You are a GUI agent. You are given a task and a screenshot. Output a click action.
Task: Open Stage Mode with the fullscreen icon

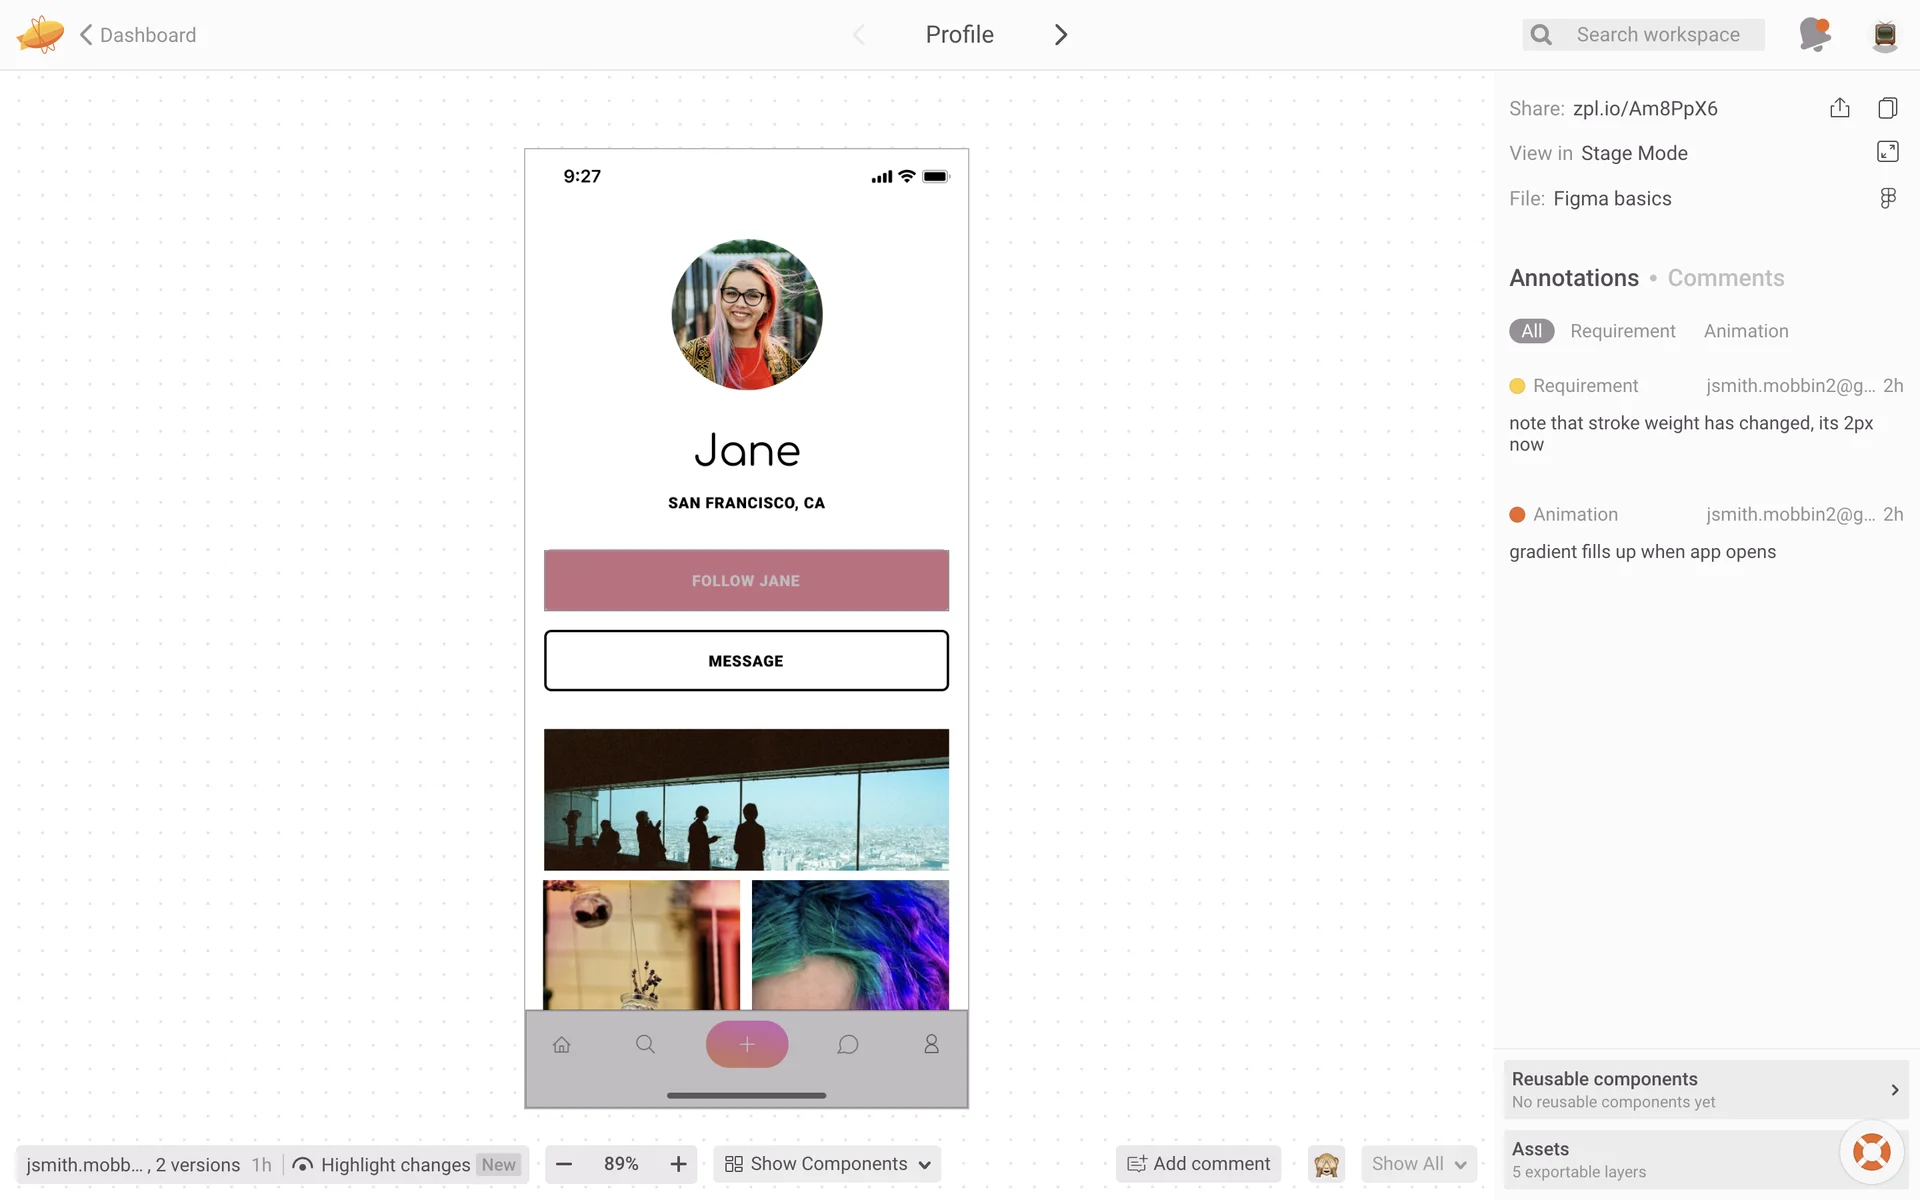(1887, 152)
